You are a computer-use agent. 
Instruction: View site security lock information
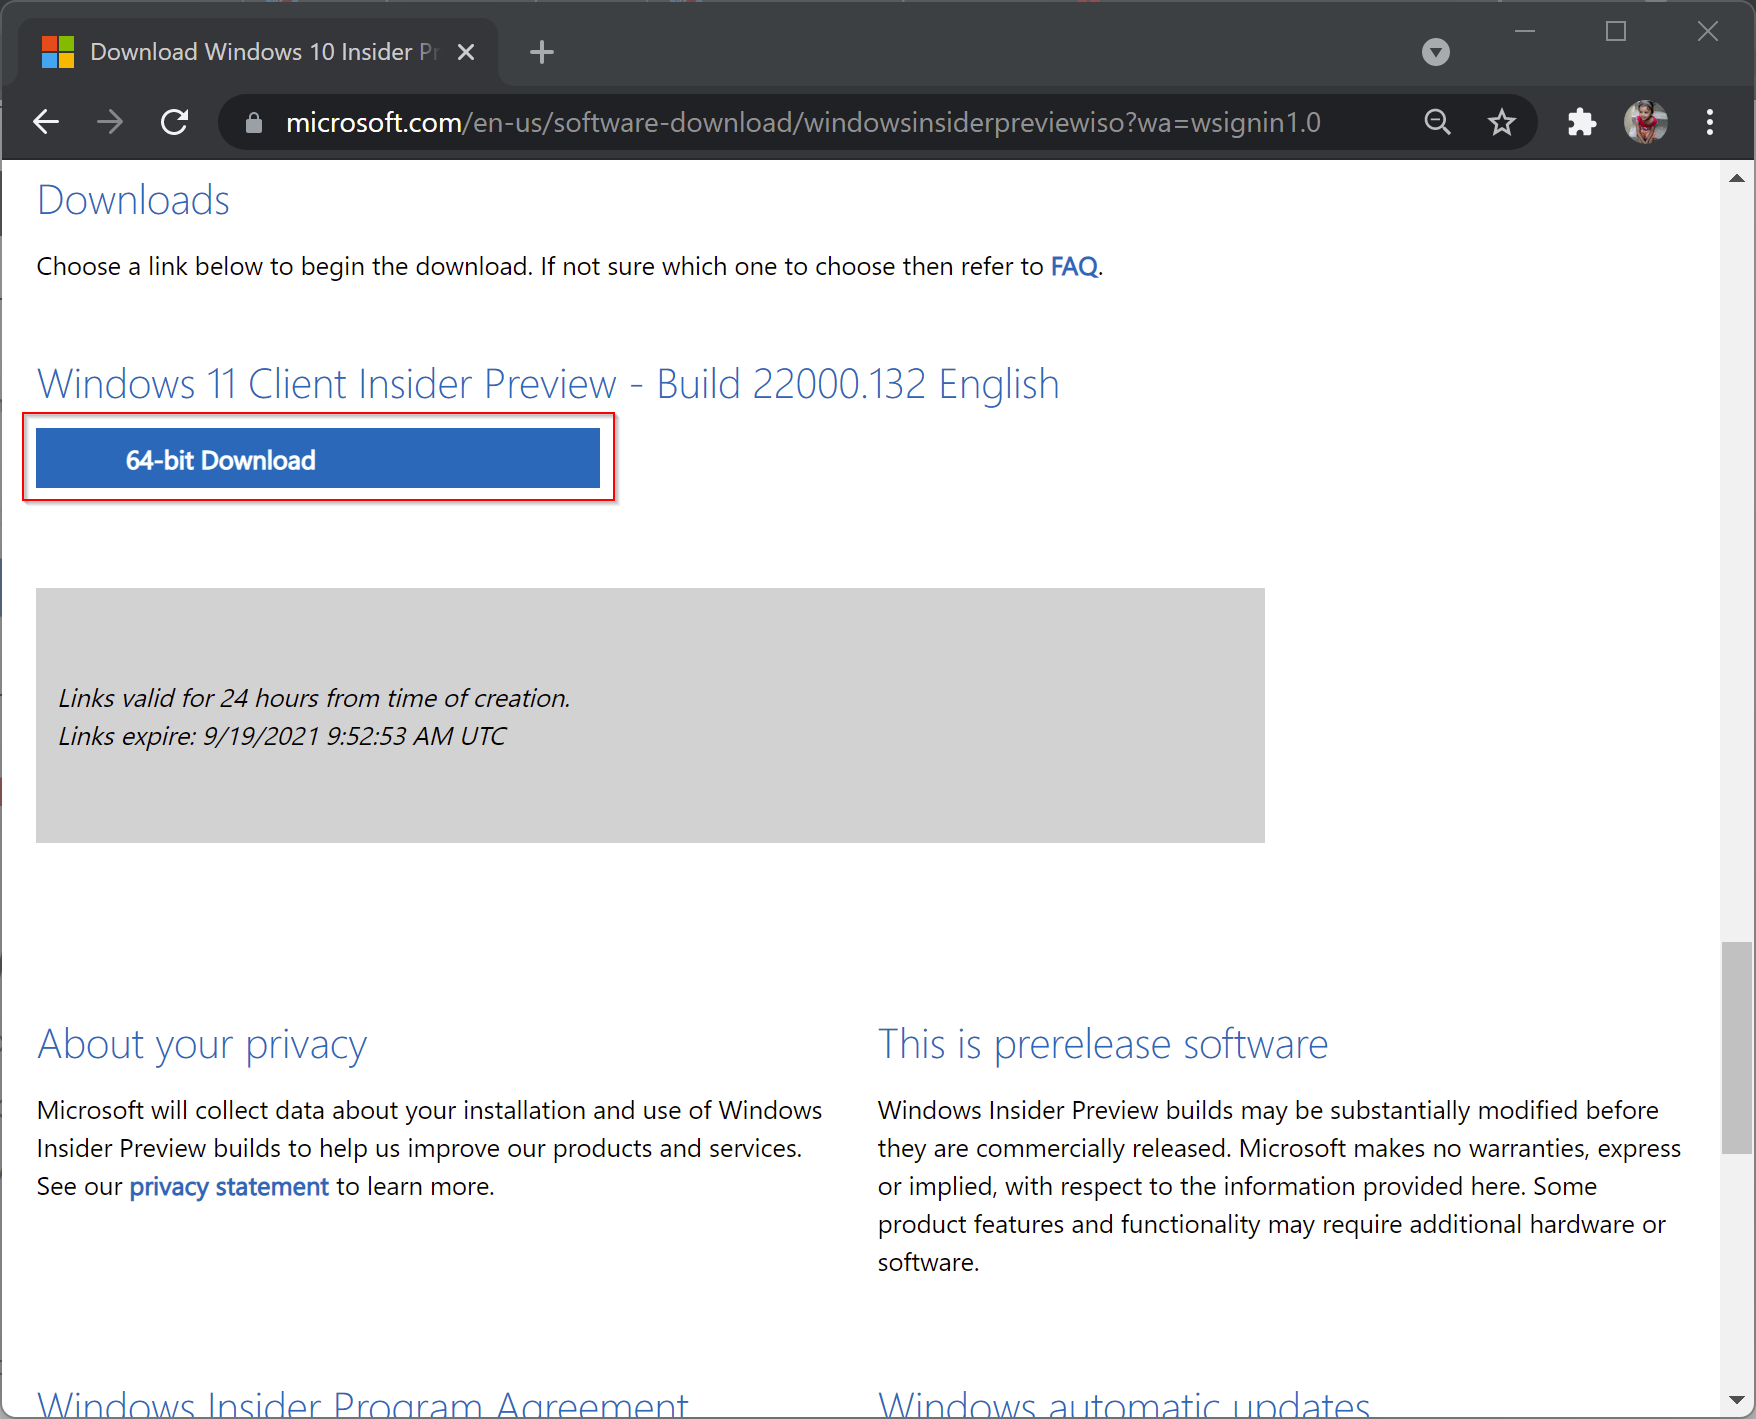[x=254, y=123]
